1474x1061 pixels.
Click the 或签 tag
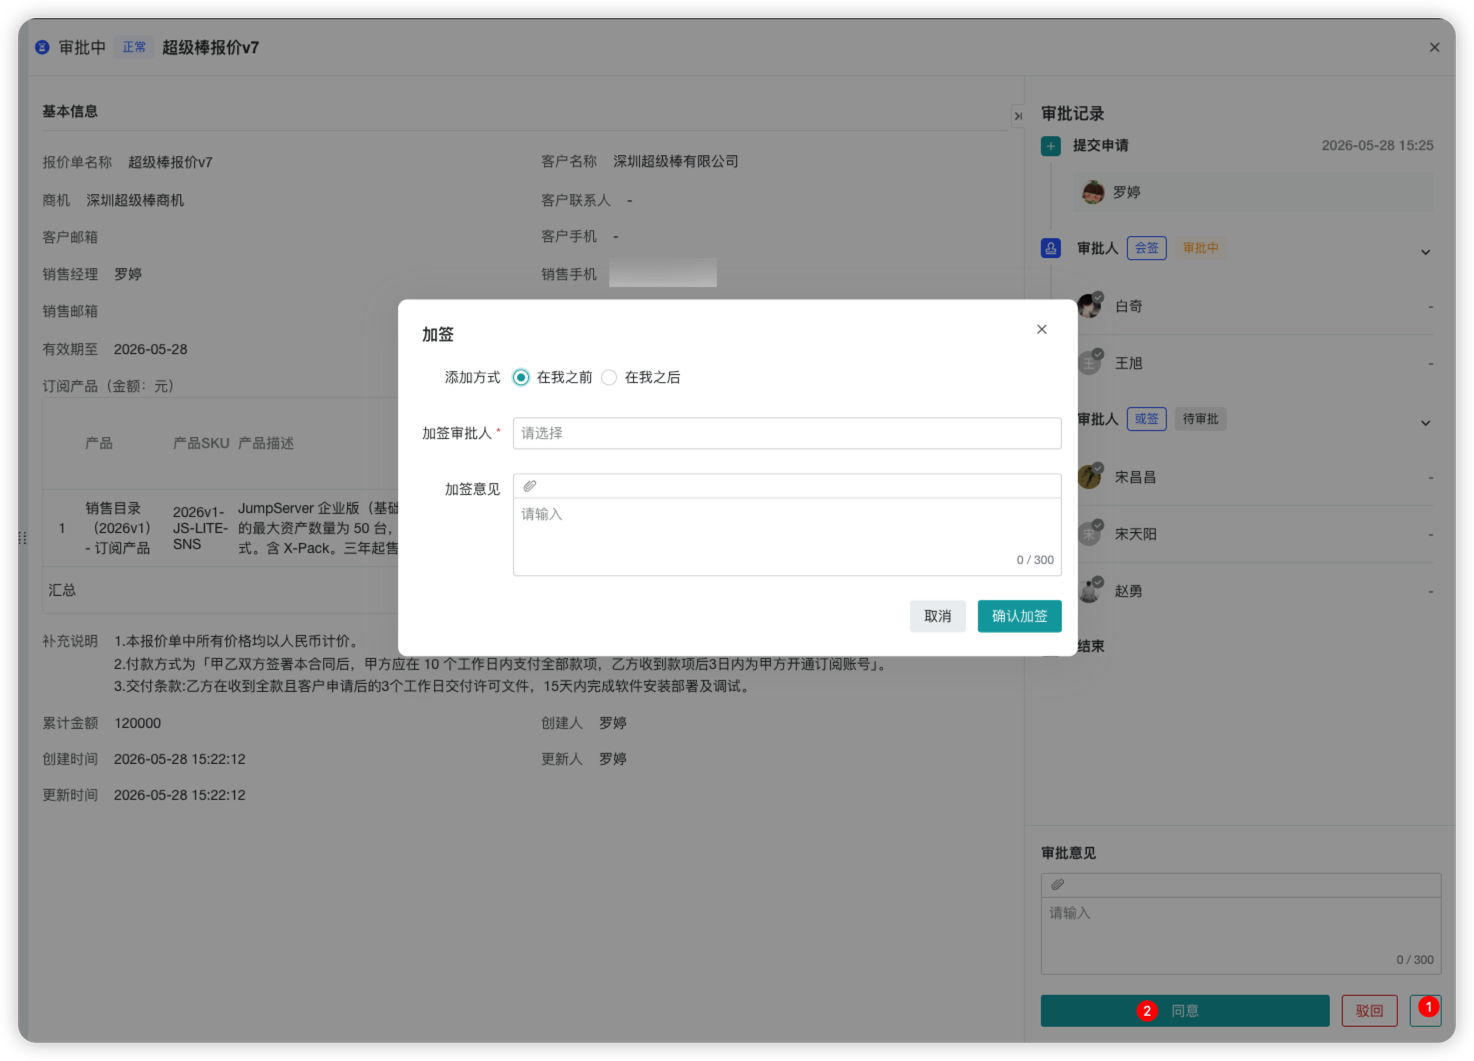(1147, 419)
